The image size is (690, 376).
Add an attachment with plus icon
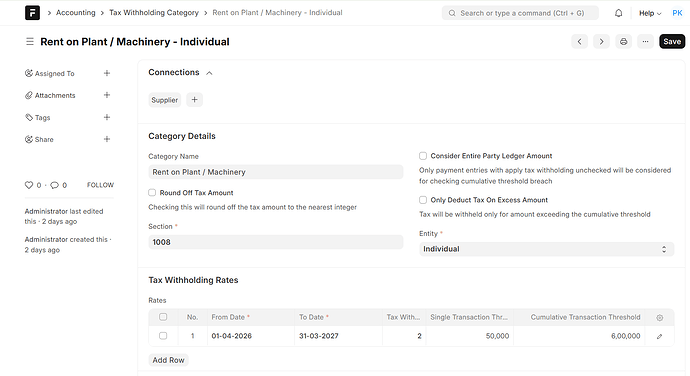click(106, 95)
